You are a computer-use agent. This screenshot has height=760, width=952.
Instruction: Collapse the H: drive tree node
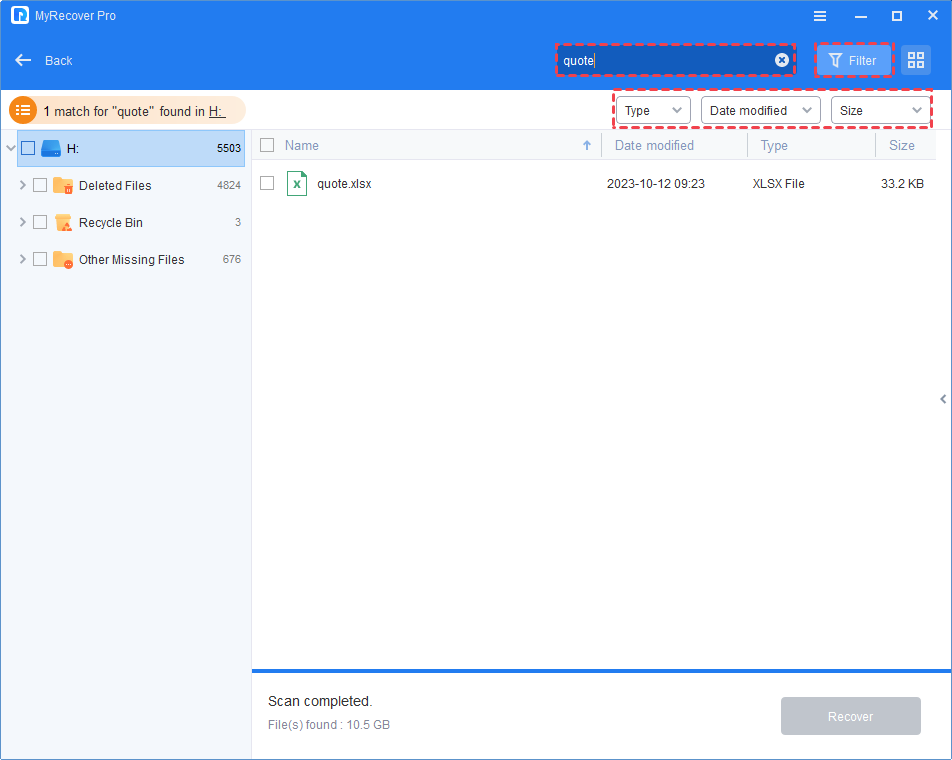point(10,148)
